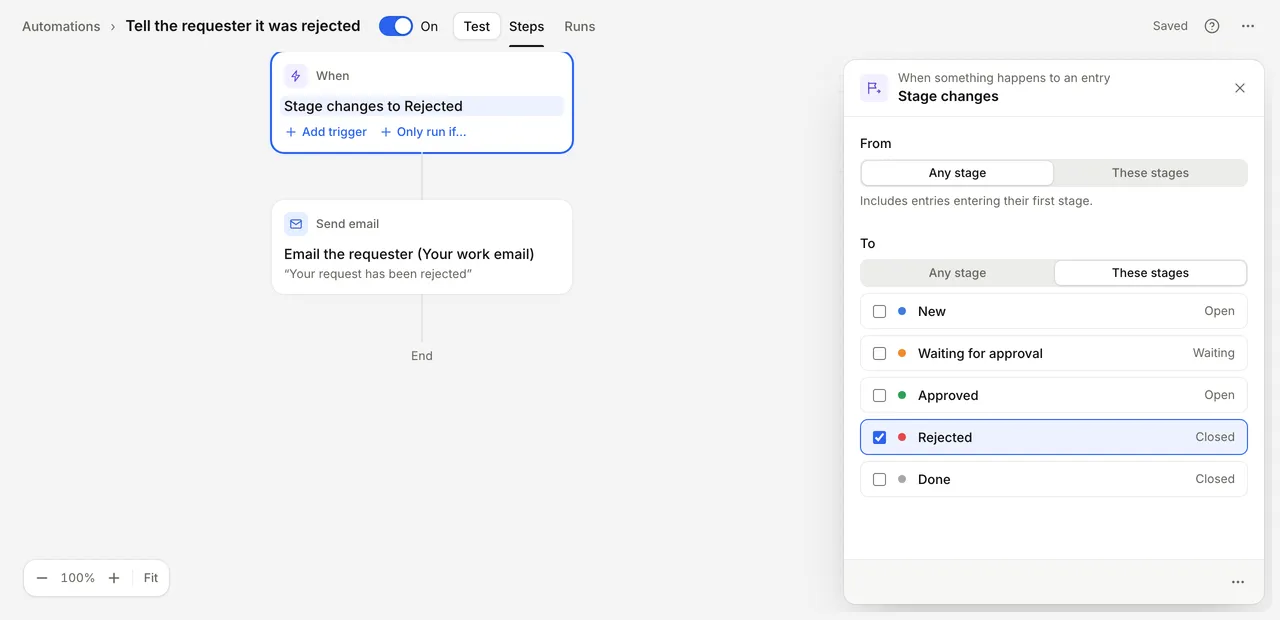
Task: Click 'When something happens to an entry' caption
Action: pos(1004,78)
